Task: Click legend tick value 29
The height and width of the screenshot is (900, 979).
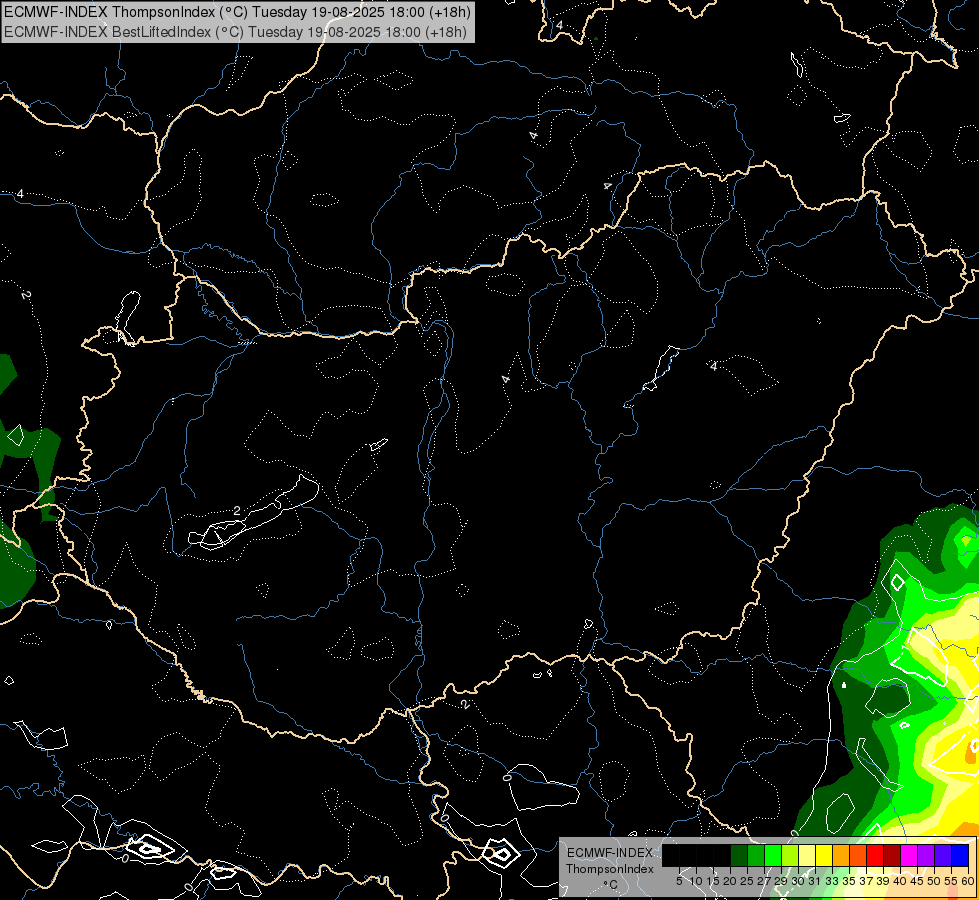Action: pos(782,881)
